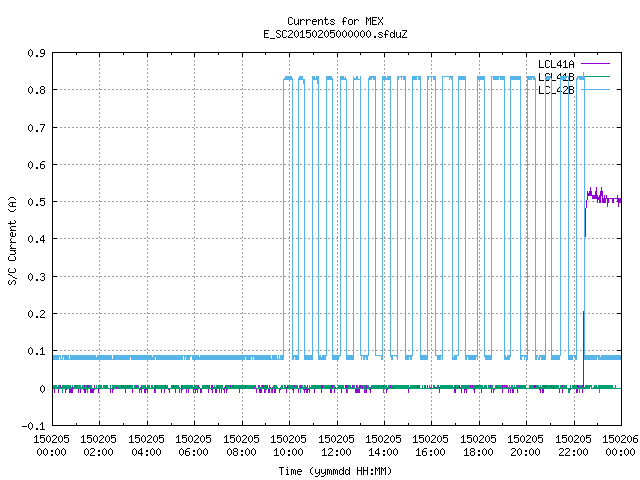640x480 pixels.
Task: Click the purple LCL41A trace near 0.5 A
Action: [604, 199]
